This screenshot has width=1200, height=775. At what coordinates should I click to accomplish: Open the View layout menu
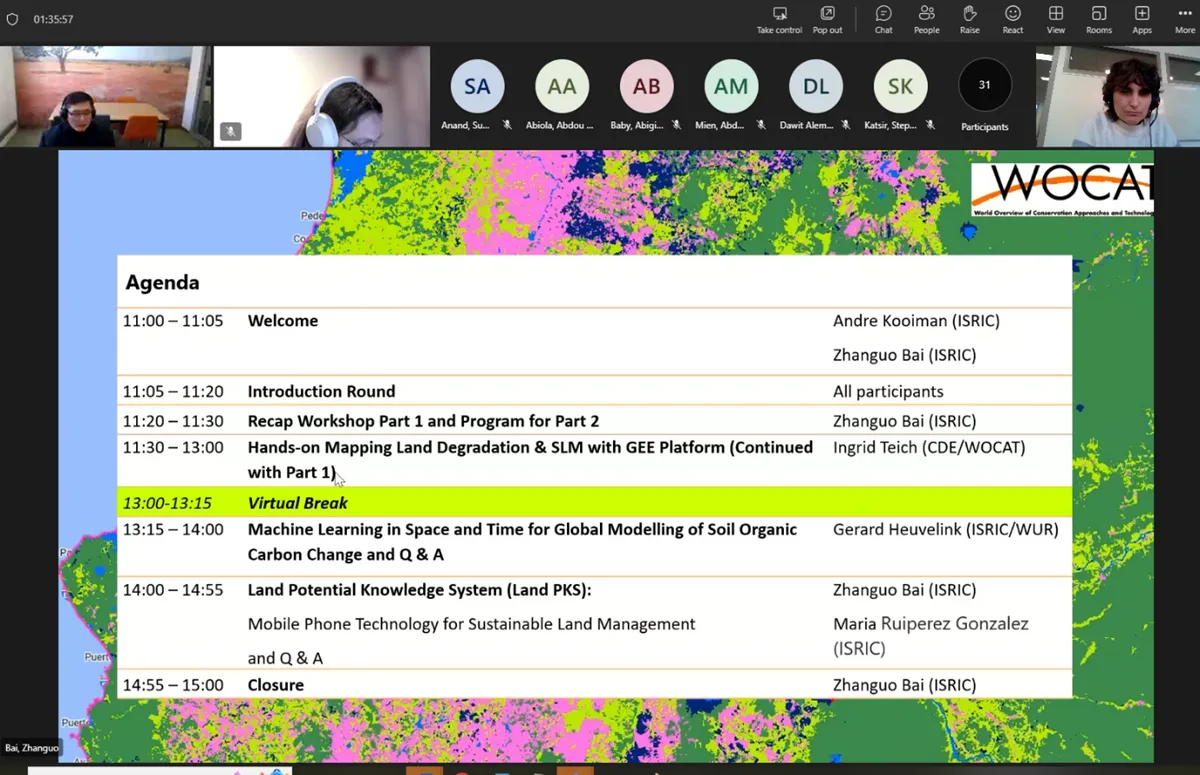(x=1055, y=19)
